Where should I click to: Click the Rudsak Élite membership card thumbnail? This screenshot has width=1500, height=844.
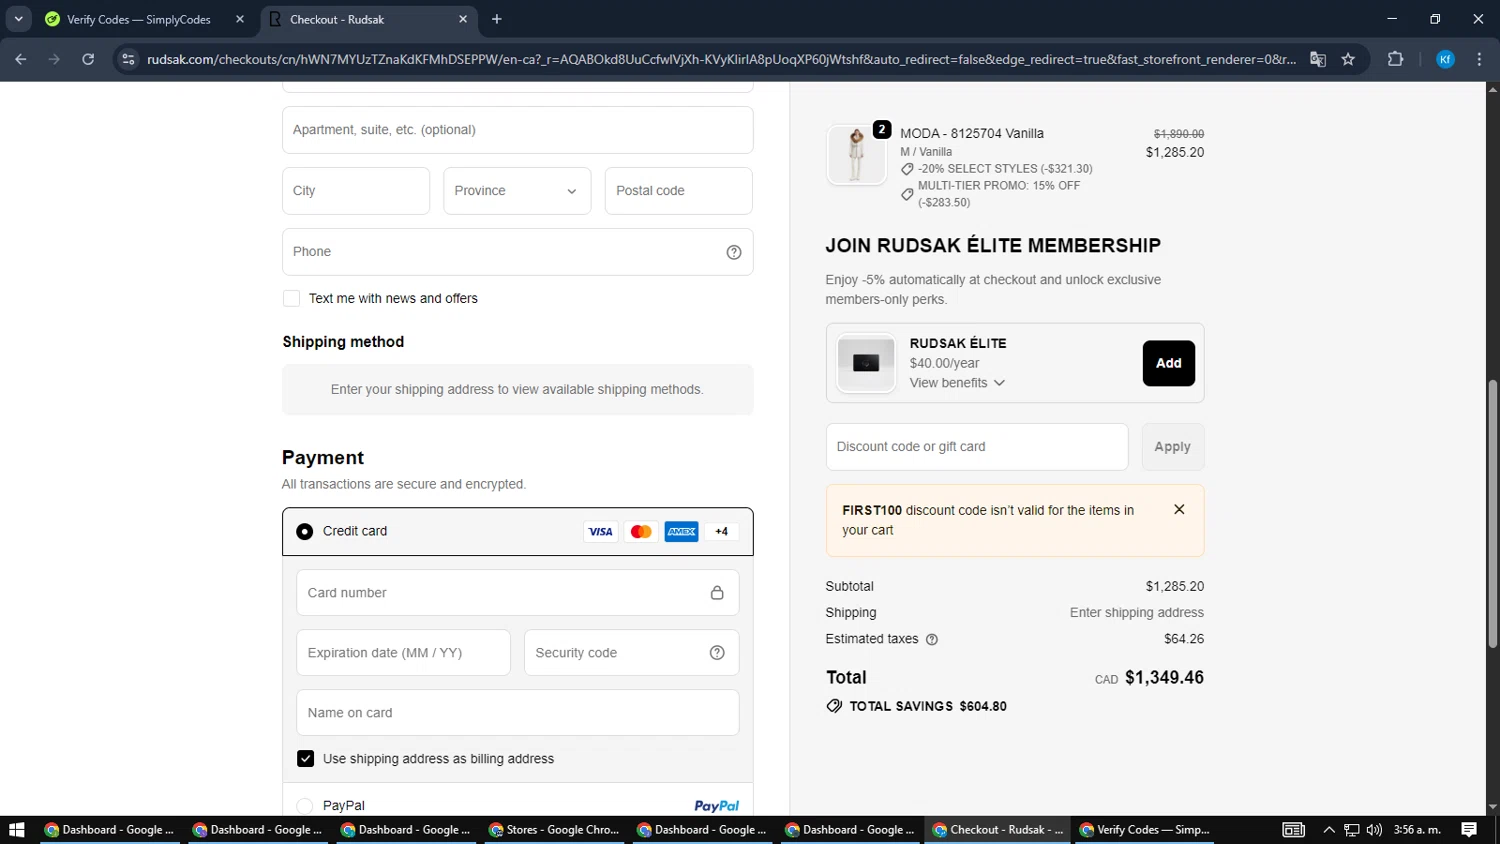tap(866, 363)
